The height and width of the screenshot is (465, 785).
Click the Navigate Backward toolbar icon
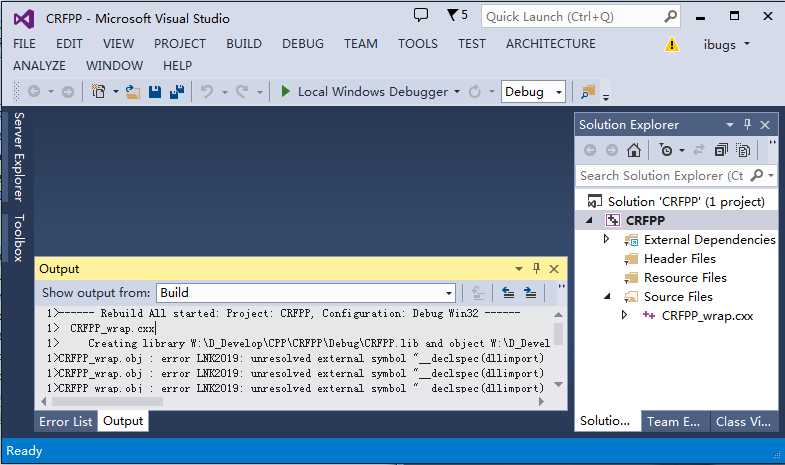click(x=34, y=92)
